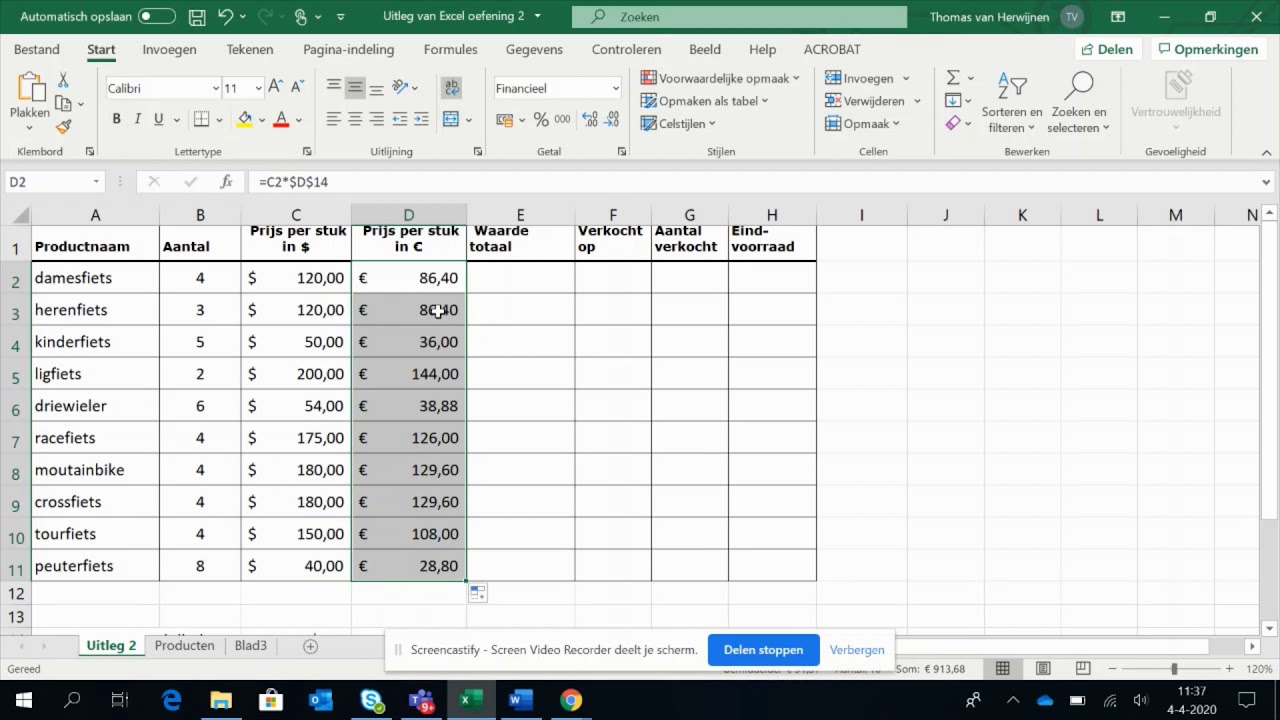Click Delen stoppen in Screencastify bar
The width and height of the screenshot is (1280, 720).
pyautogui.click(x=763, y=650)
